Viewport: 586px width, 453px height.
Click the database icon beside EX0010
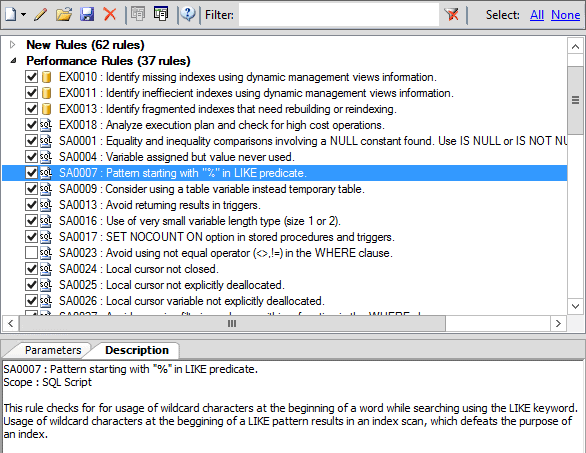pyautogui.click(x=46, y=77)
